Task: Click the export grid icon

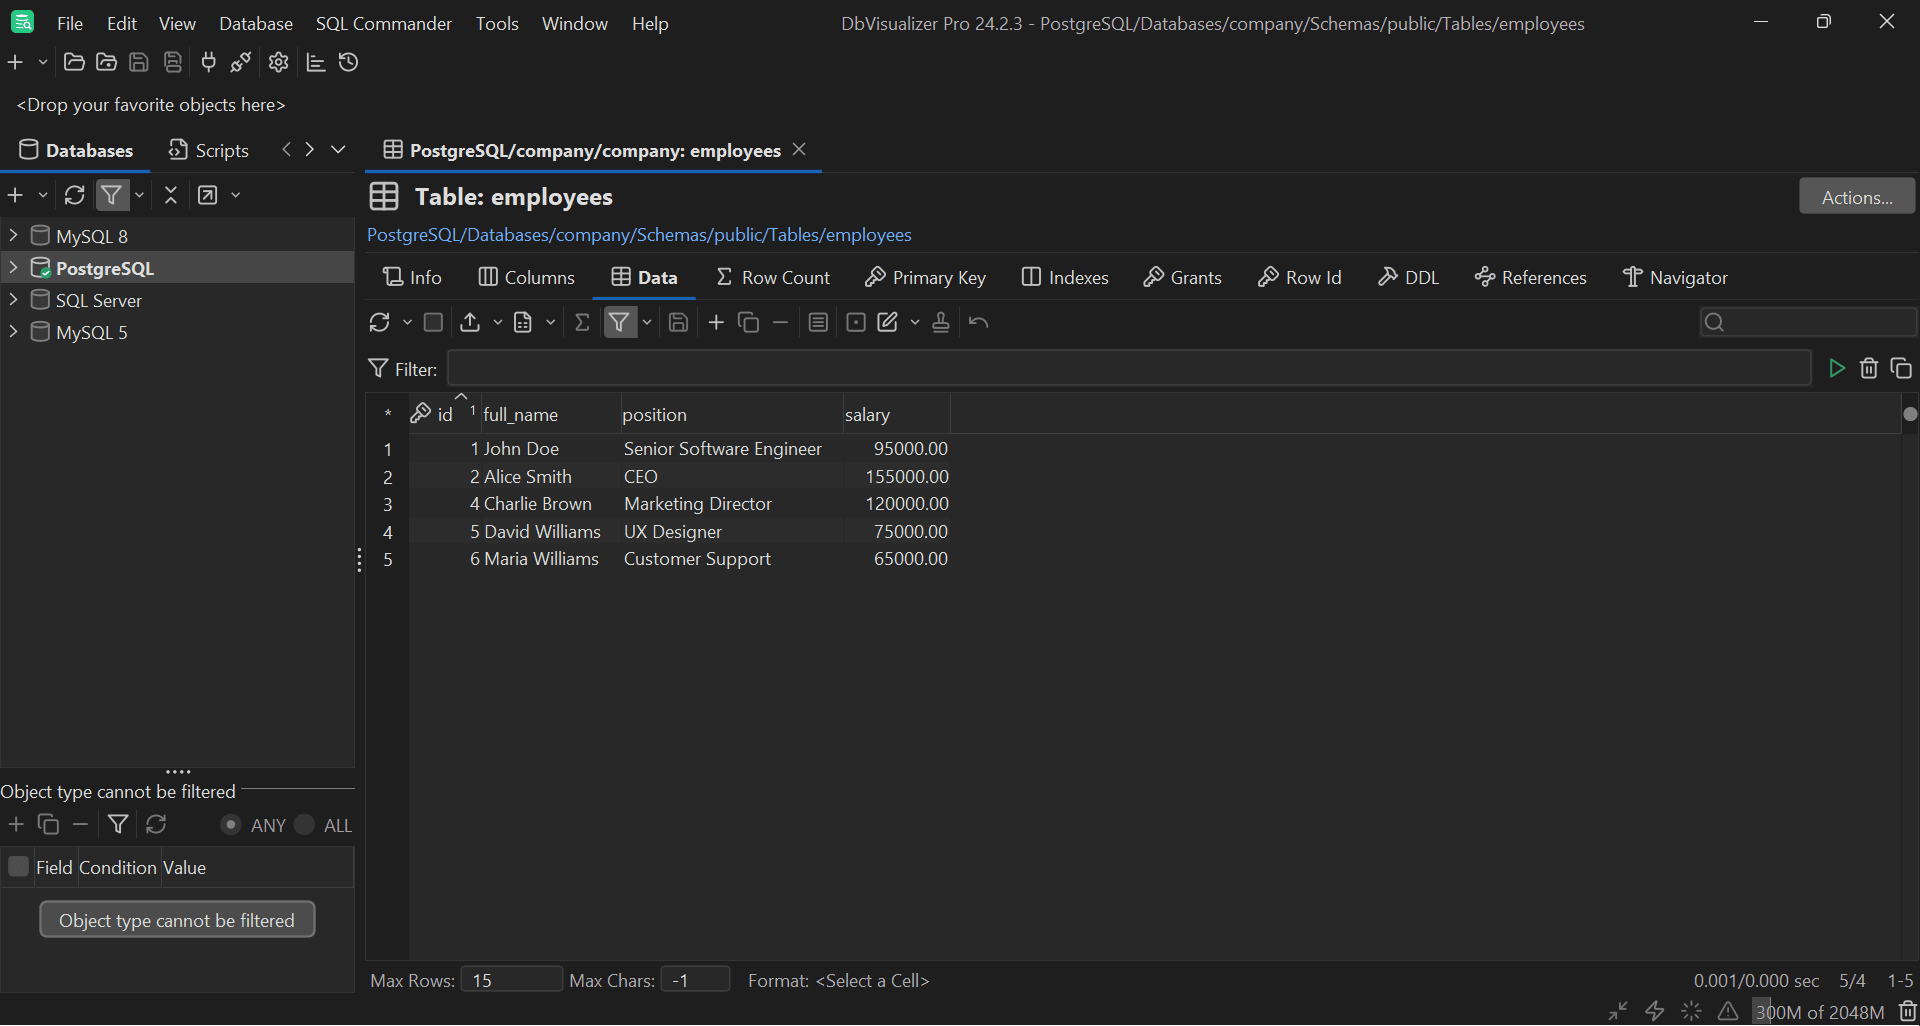Action: pos(471,322)
